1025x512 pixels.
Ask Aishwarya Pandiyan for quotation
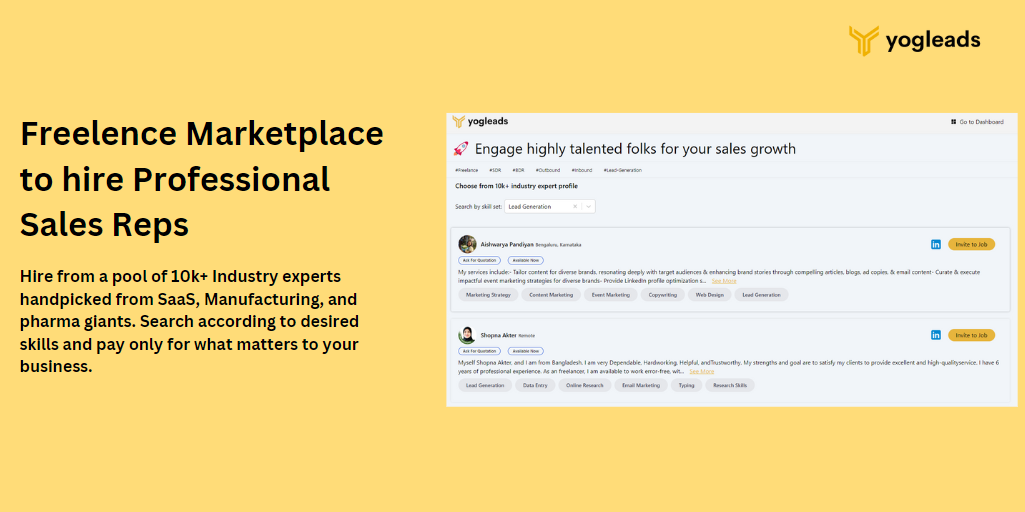point(479,260)
